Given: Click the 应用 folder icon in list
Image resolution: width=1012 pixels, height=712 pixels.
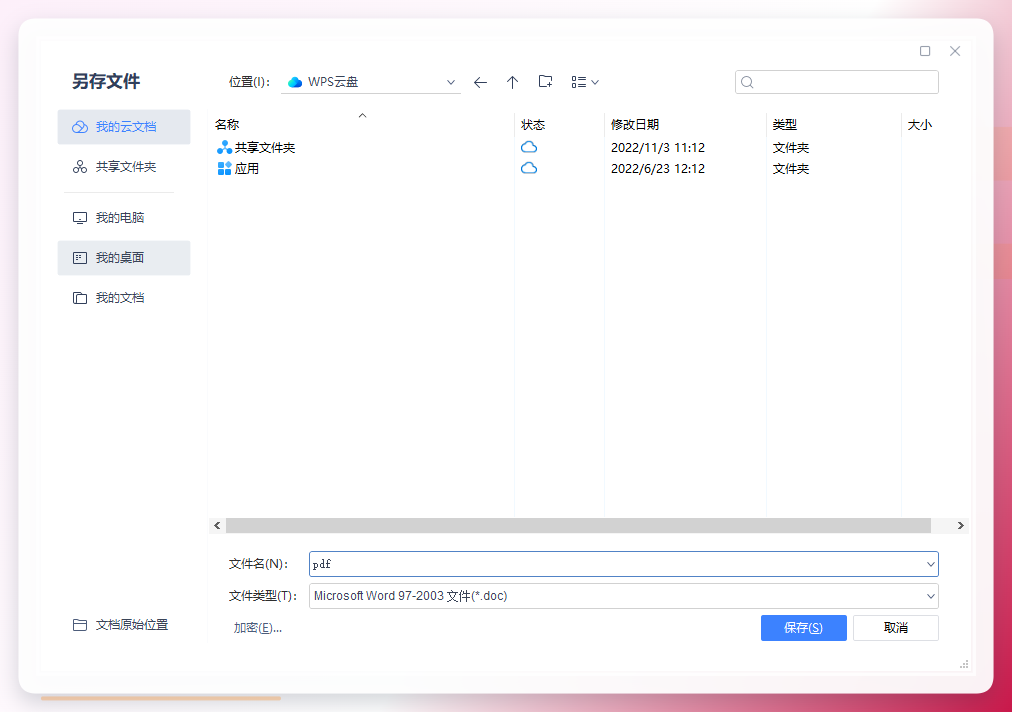Looking at the screenshot, I should point(224,168).
